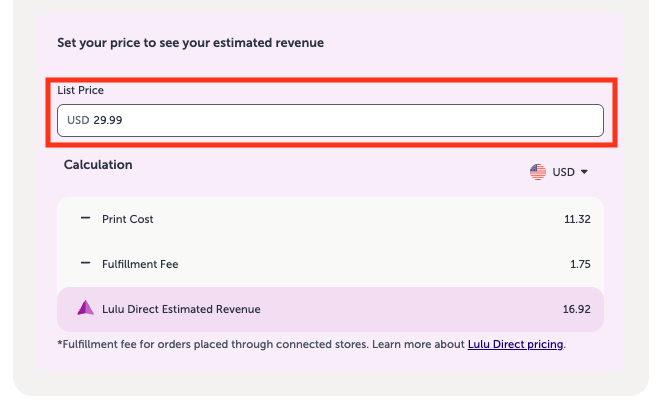Screen dimensions: 657x403
Task: Click the Calculation heading
Action: tap(98, 165)
